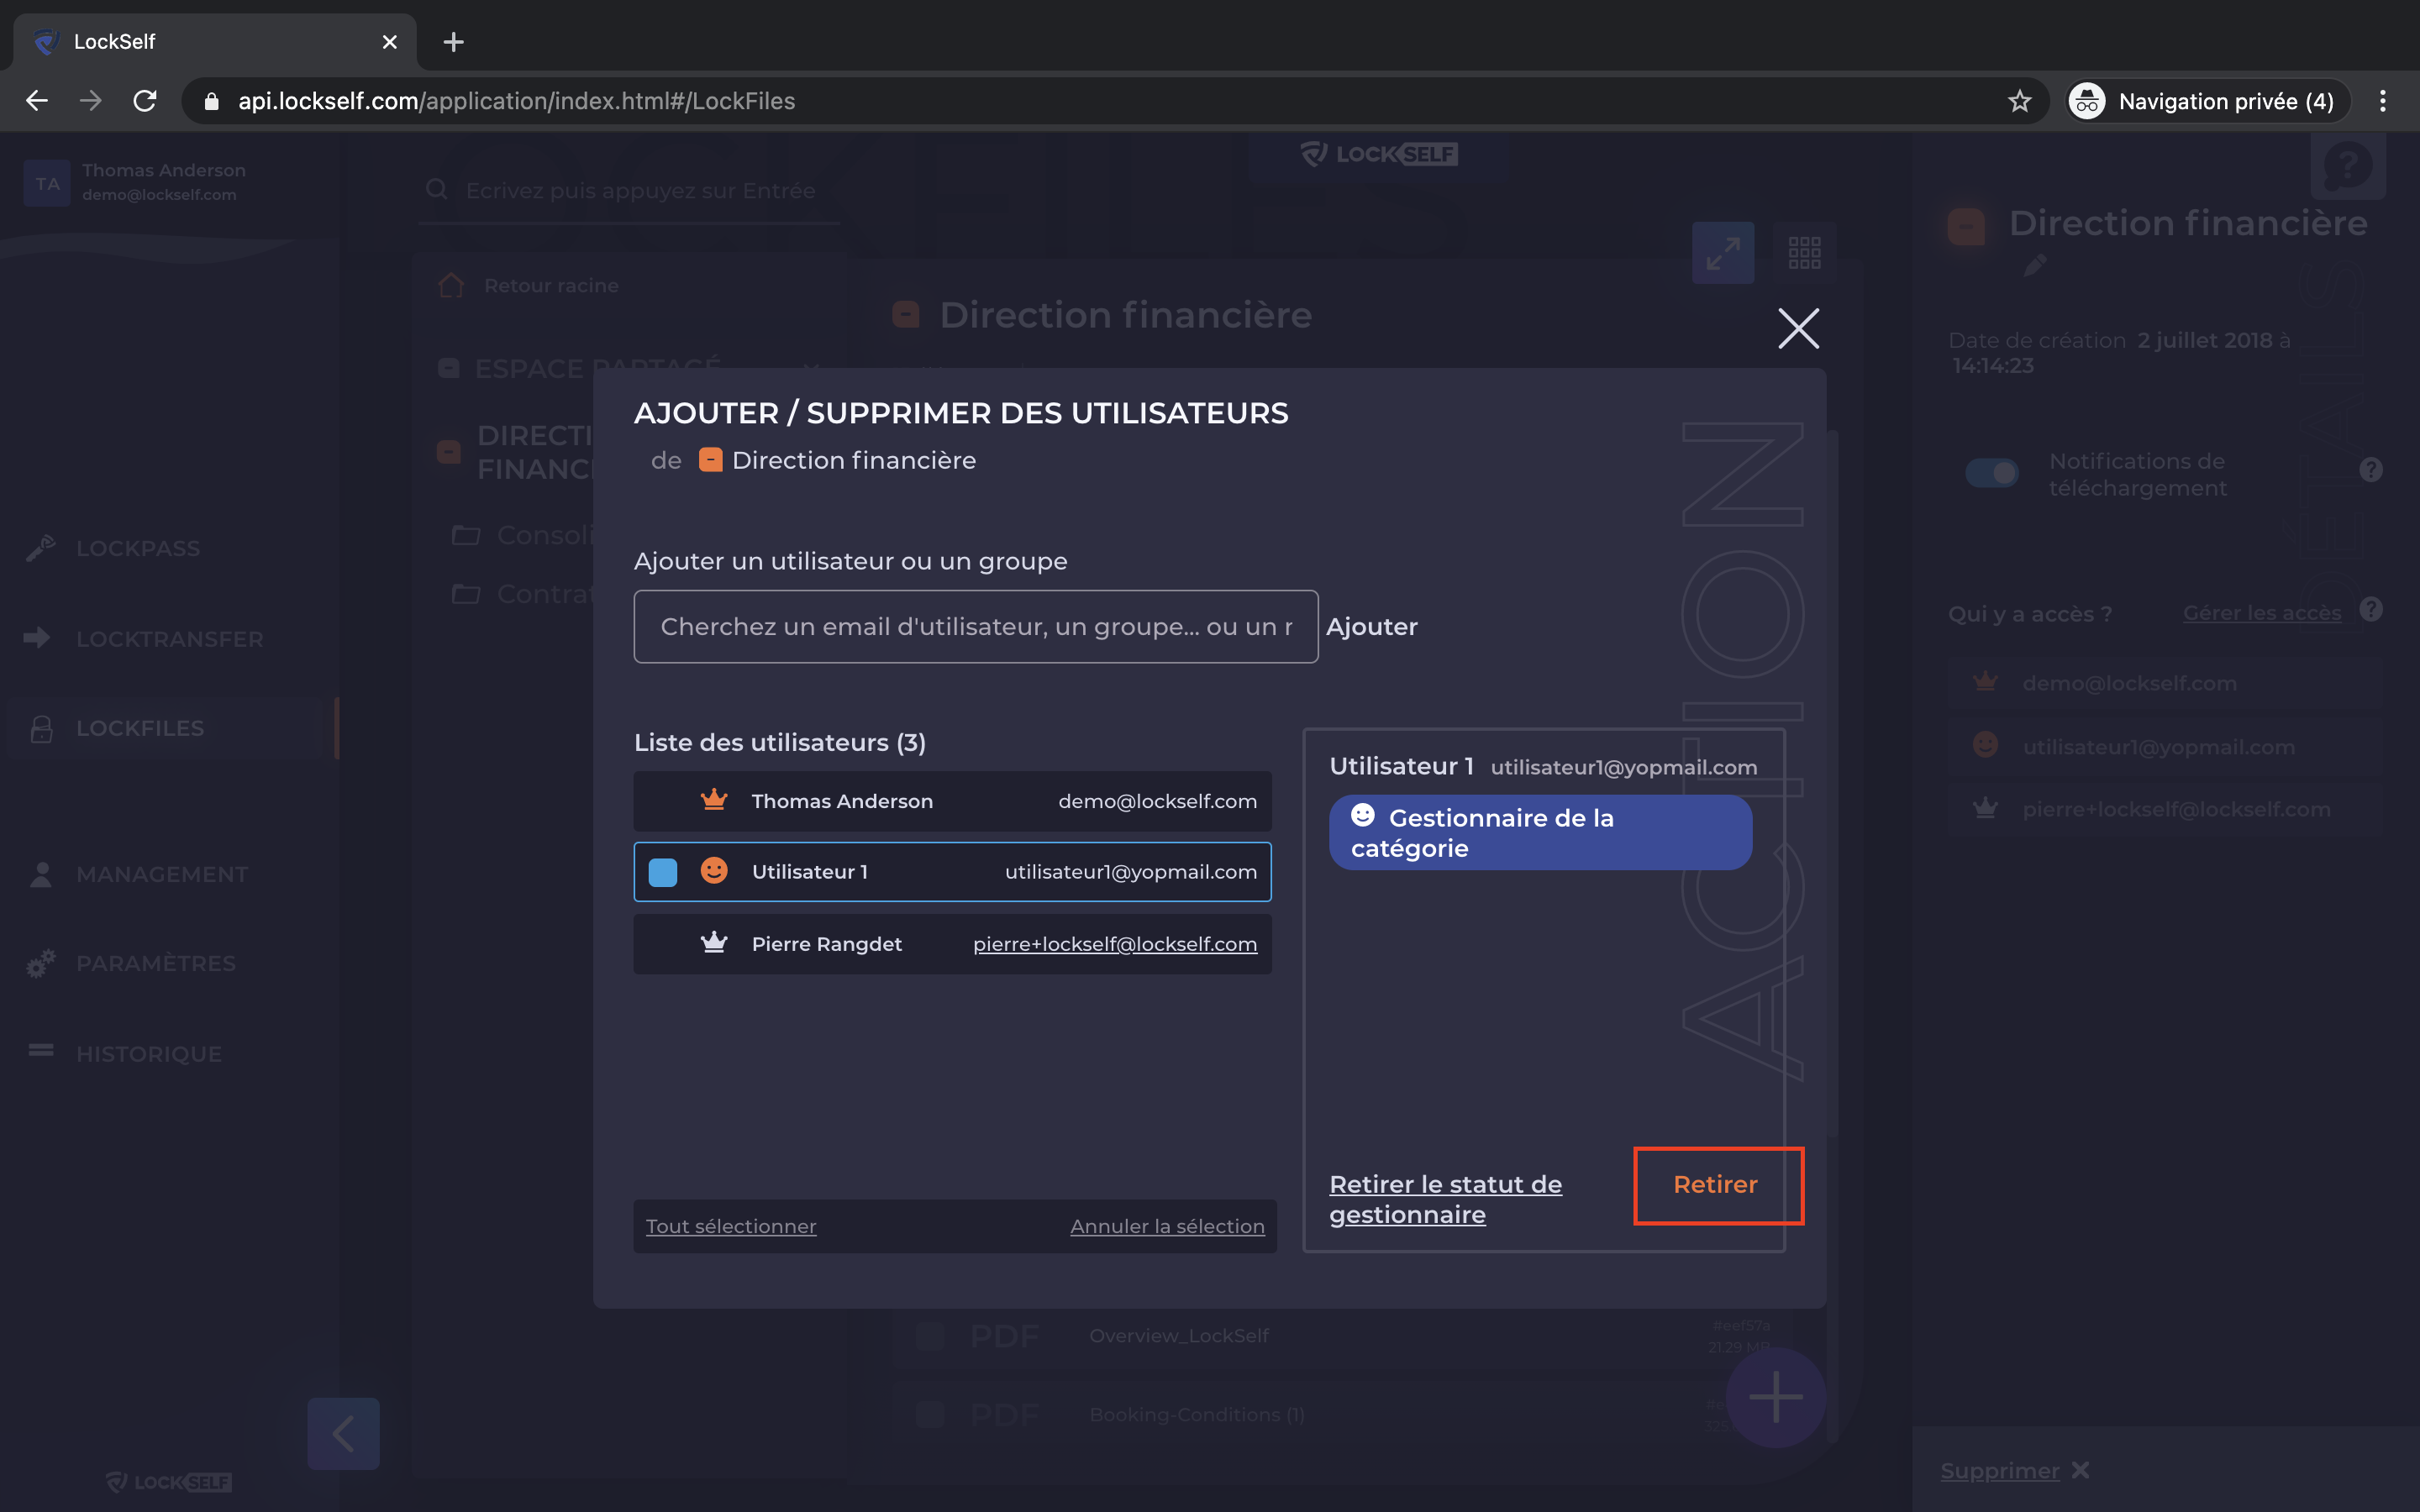This screenshot has width=2420, height=1512.
Task: Click the pencil edit icon under Direction financière
Action: click(x=2034, y=266)
